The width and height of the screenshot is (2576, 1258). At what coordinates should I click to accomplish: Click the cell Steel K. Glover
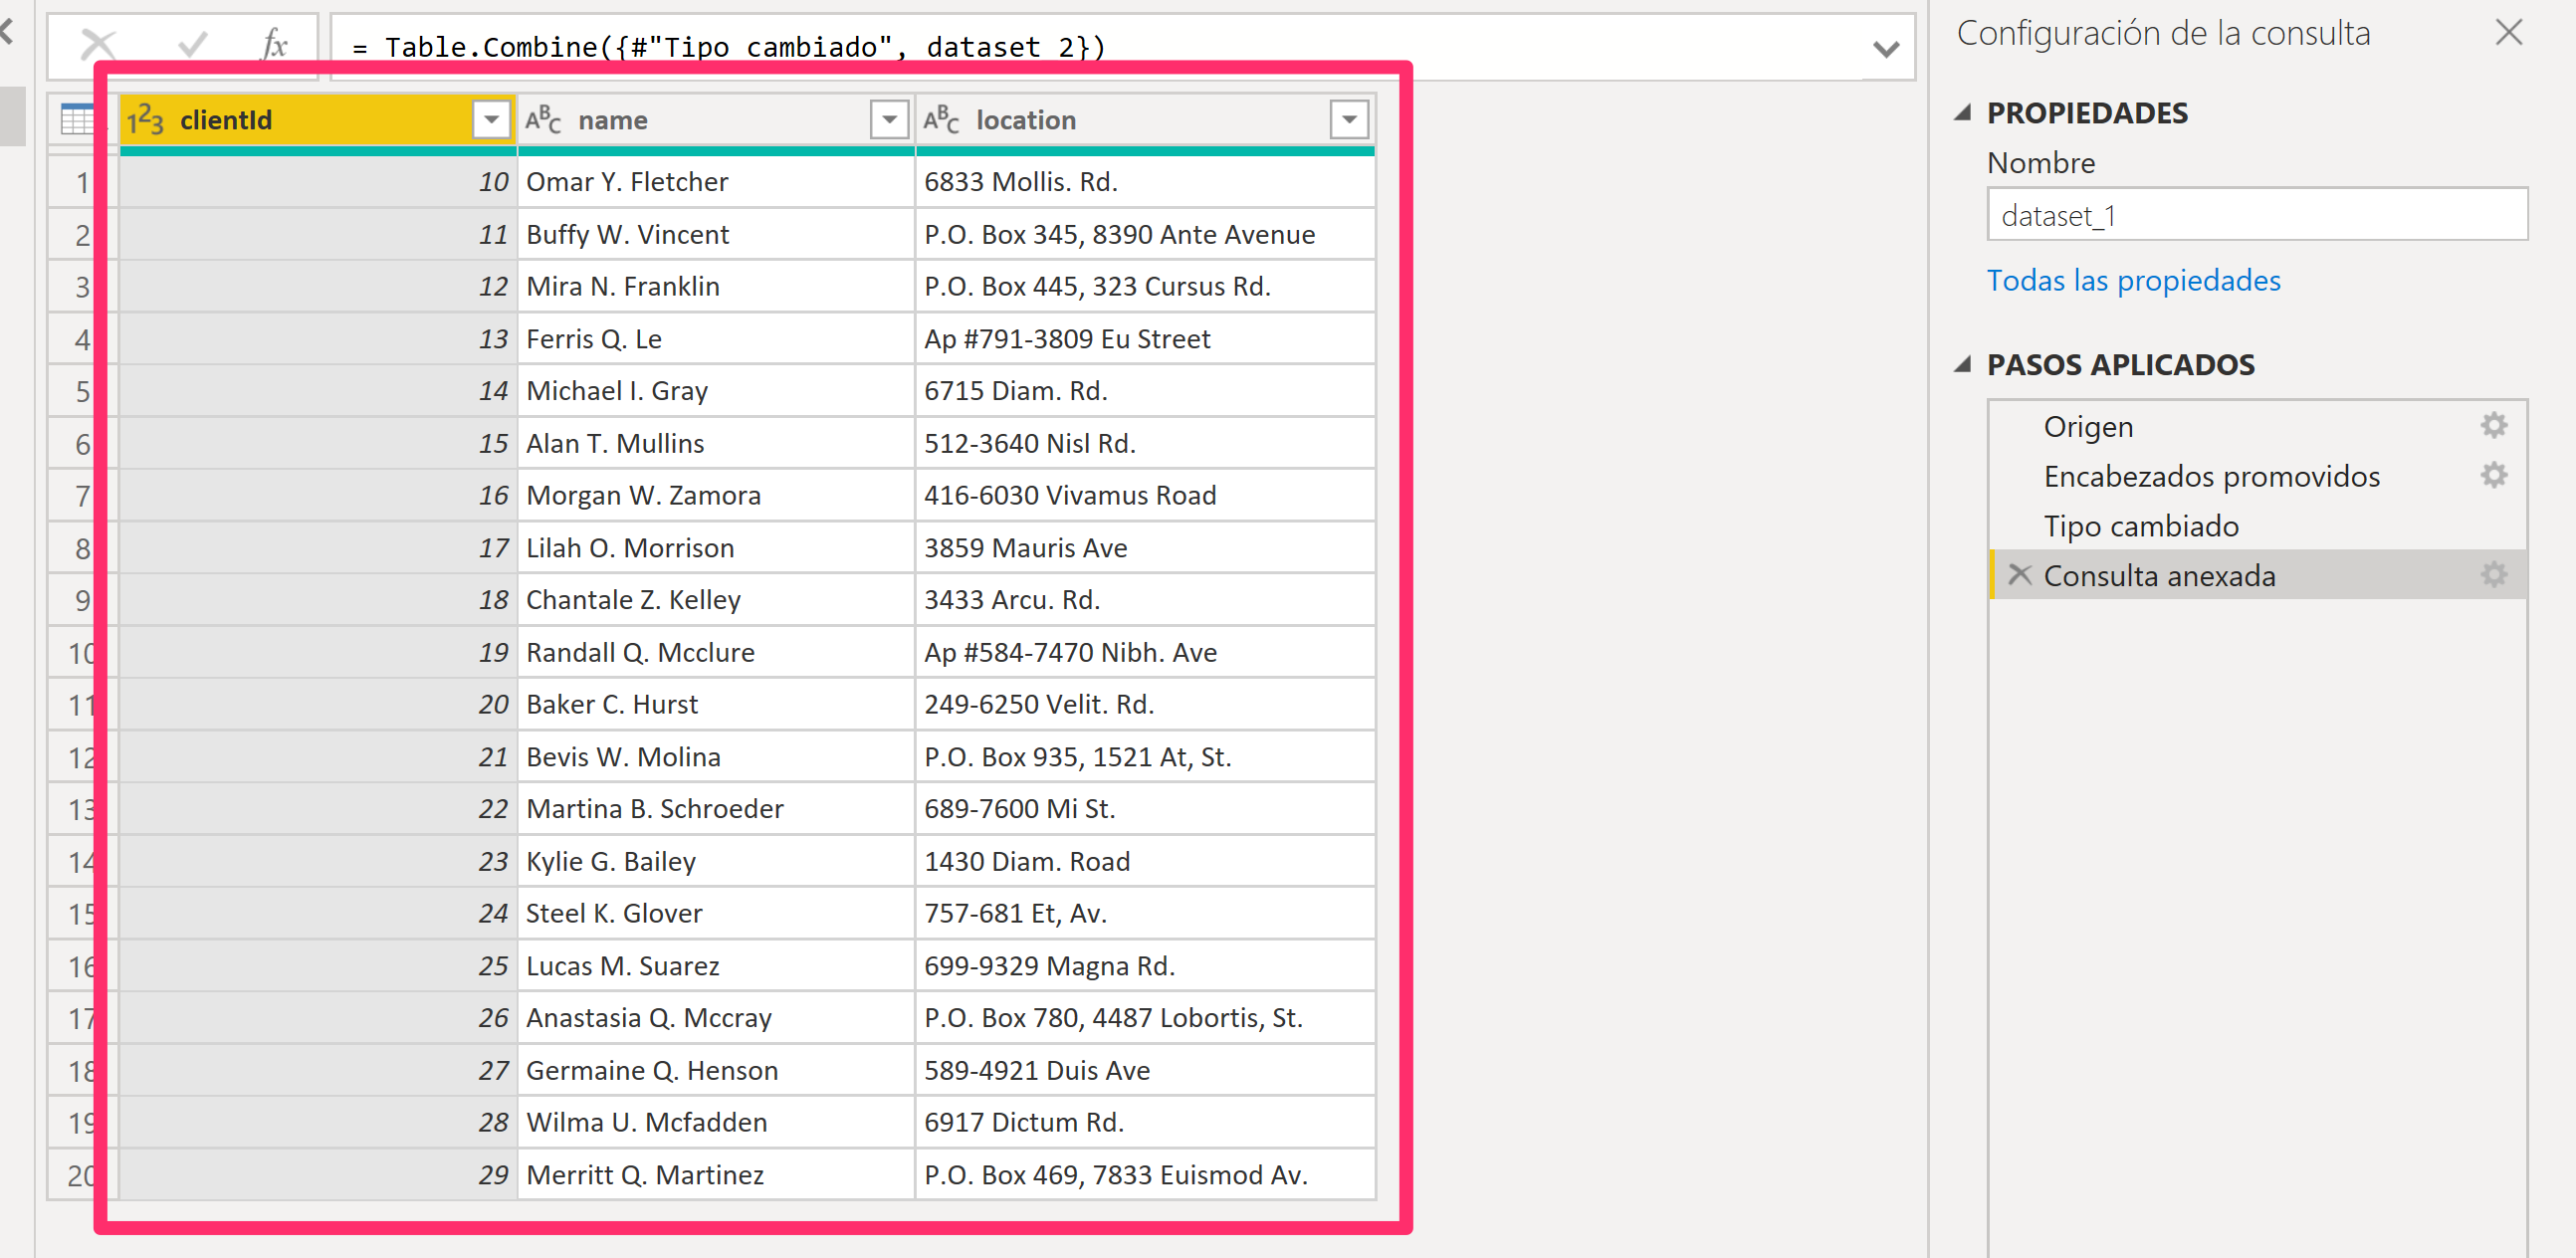(x=716, y=913)
